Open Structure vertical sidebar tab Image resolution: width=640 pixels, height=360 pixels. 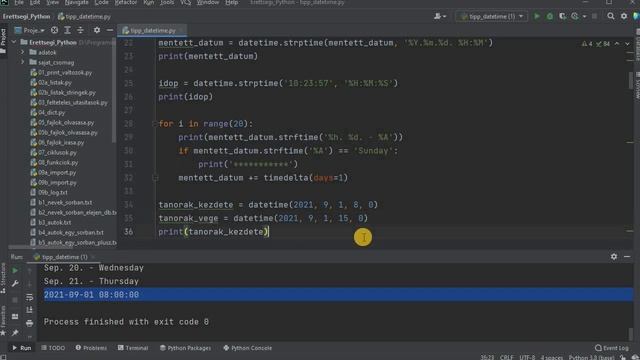(x=3, y=278)
